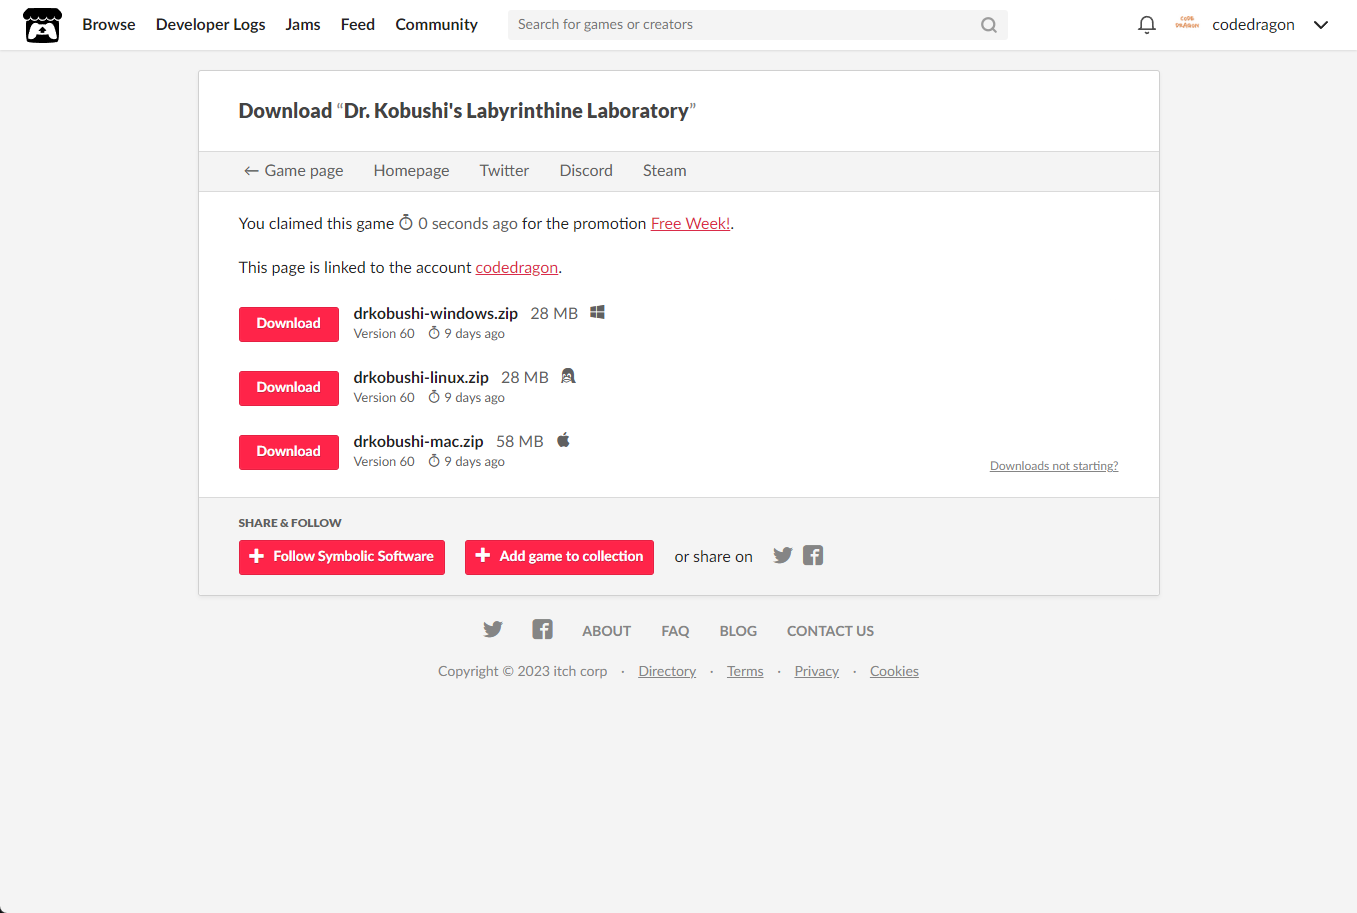Open the game's Steam link
Image resolution: width=1357 pixels, height=913 pixels.
pos(664,171)
